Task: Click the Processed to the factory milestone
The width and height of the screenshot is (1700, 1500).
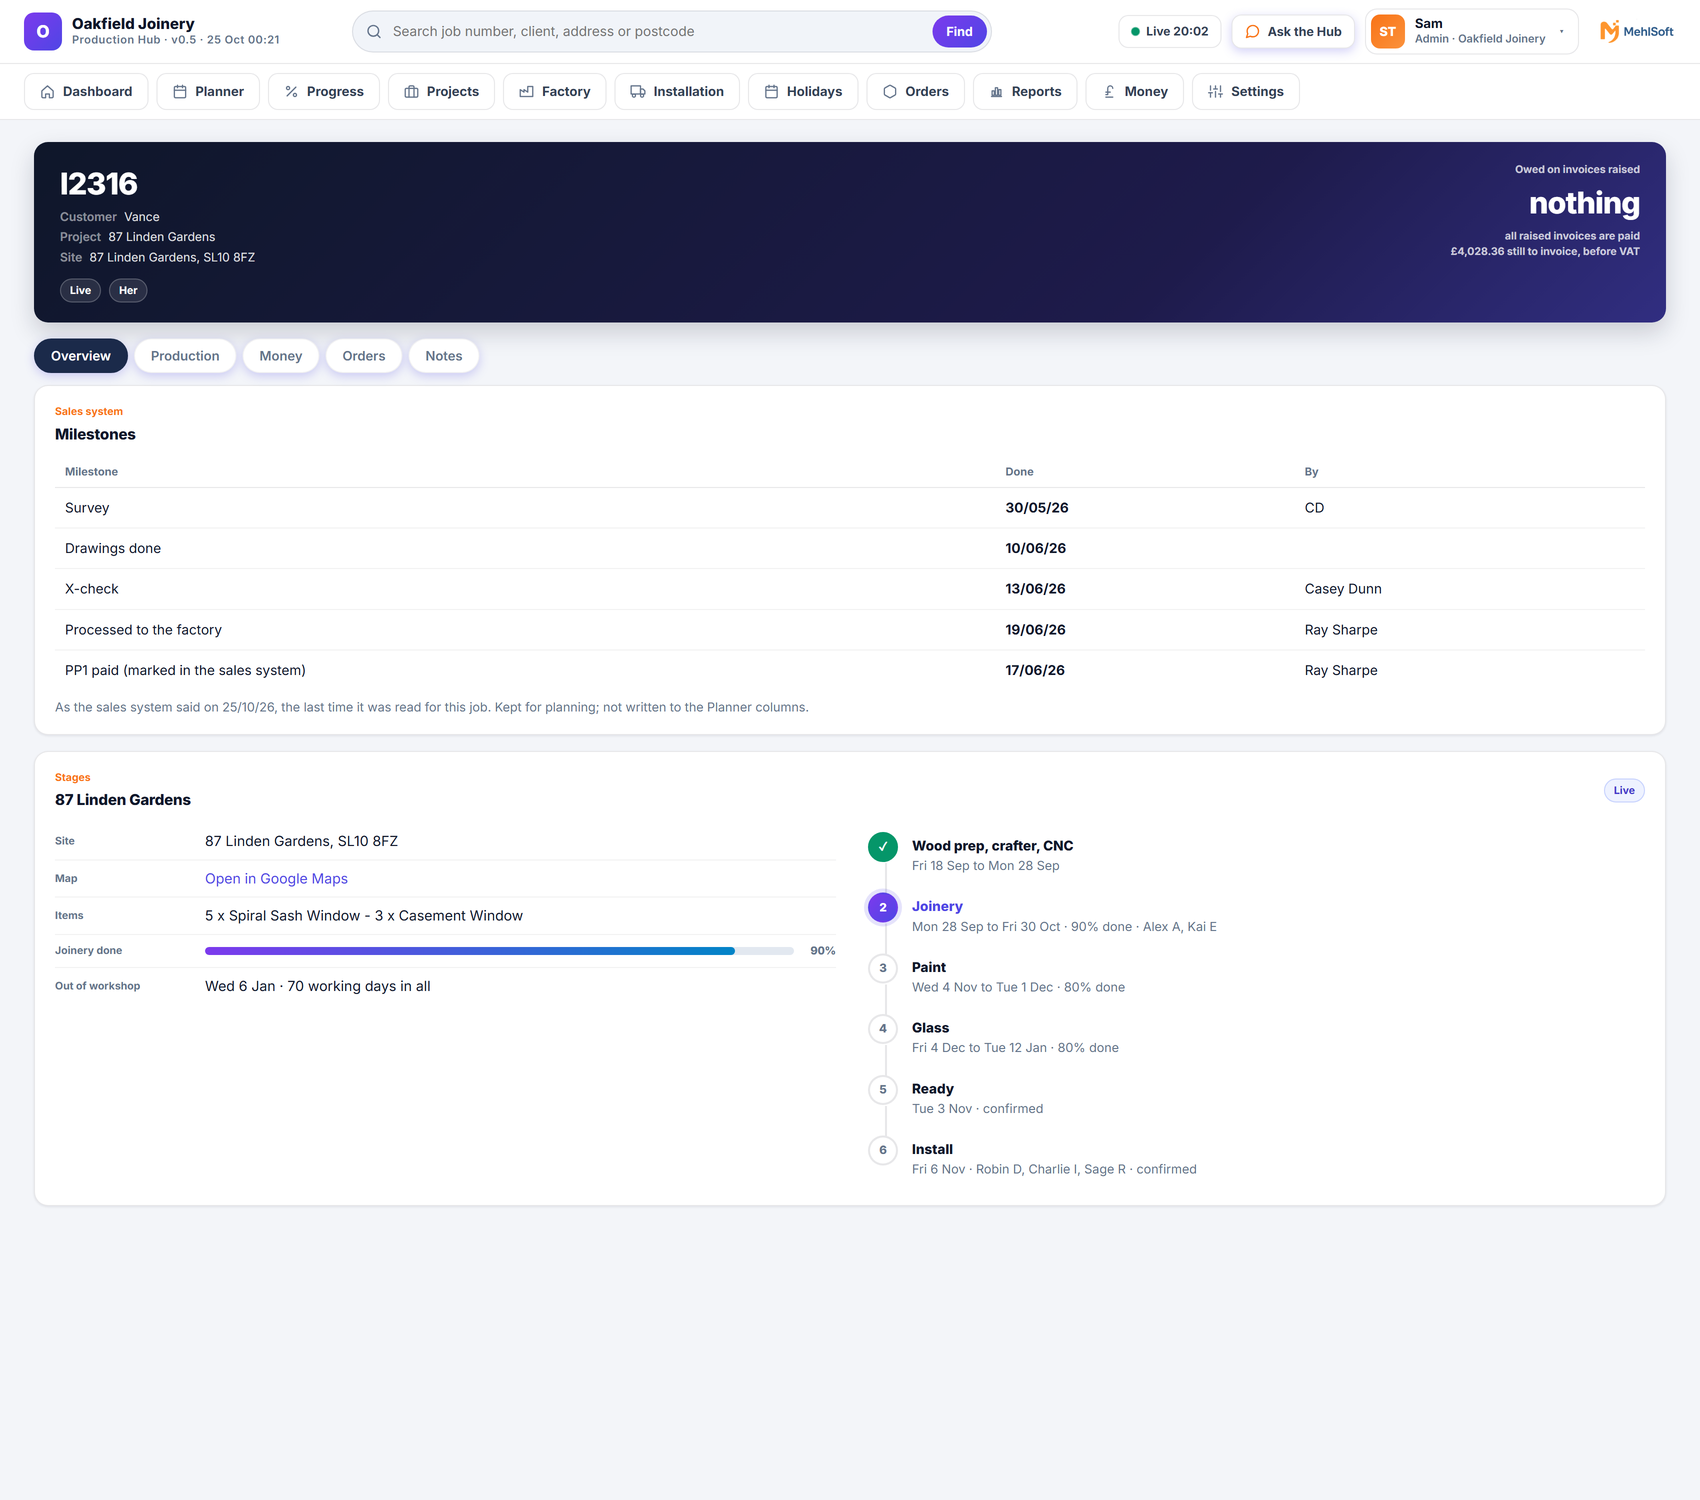Action: coord(143,630)
